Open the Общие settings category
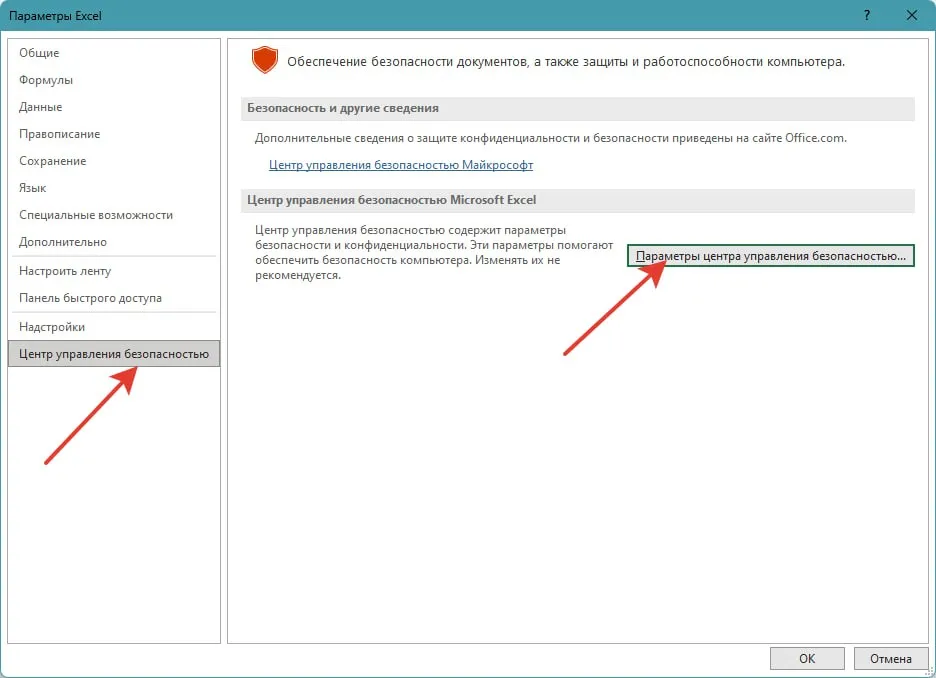936x678 pixels. pos(39,53)
